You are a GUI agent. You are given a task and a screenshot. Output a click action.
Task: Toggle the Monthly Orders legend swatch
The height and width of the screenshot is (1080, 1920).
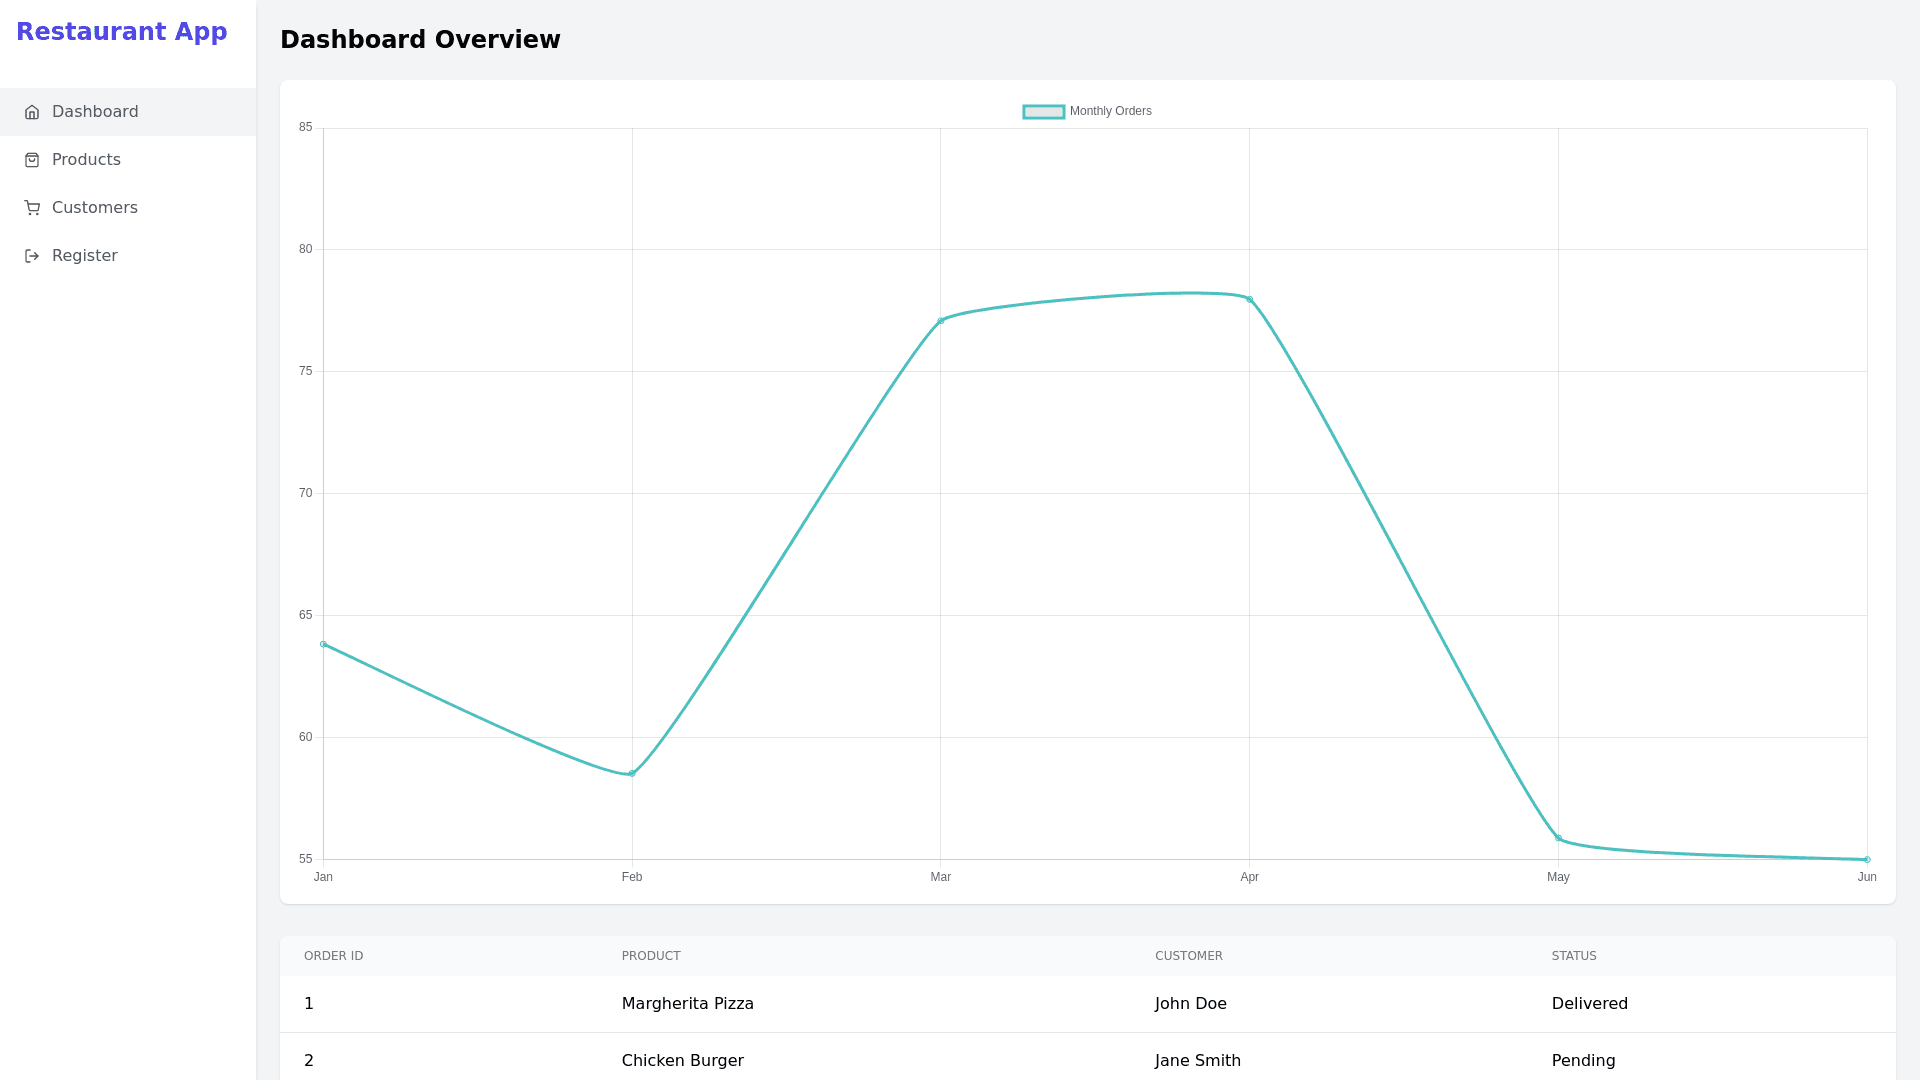point(1043,112)
